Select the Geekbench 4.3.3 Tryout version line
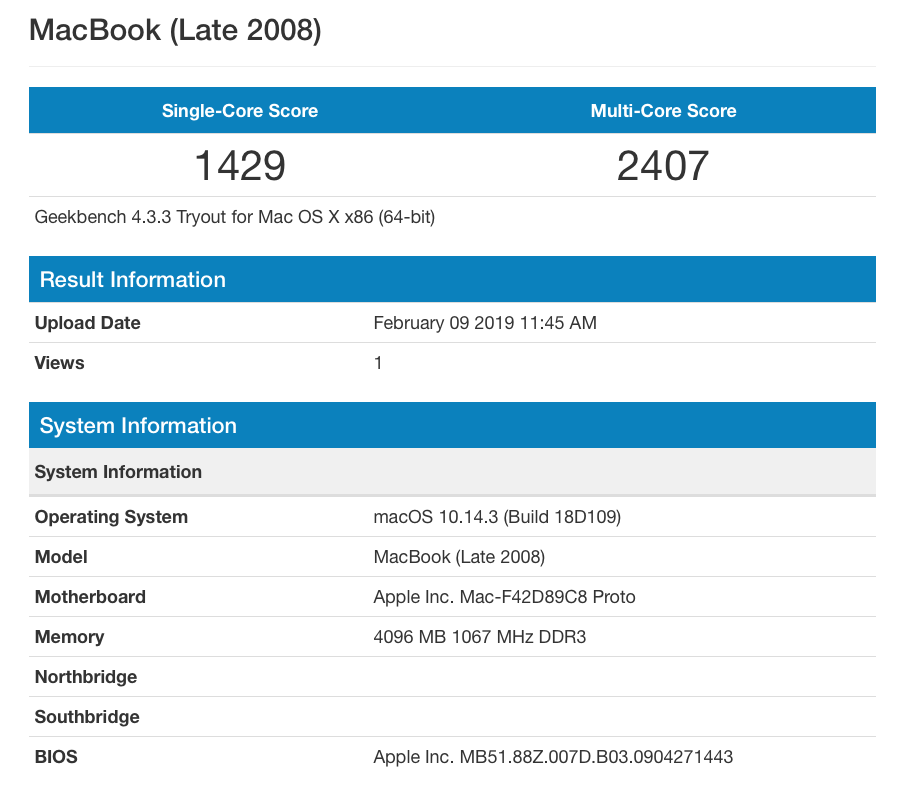This screenshot has width=905, height=792. (235, 217)
